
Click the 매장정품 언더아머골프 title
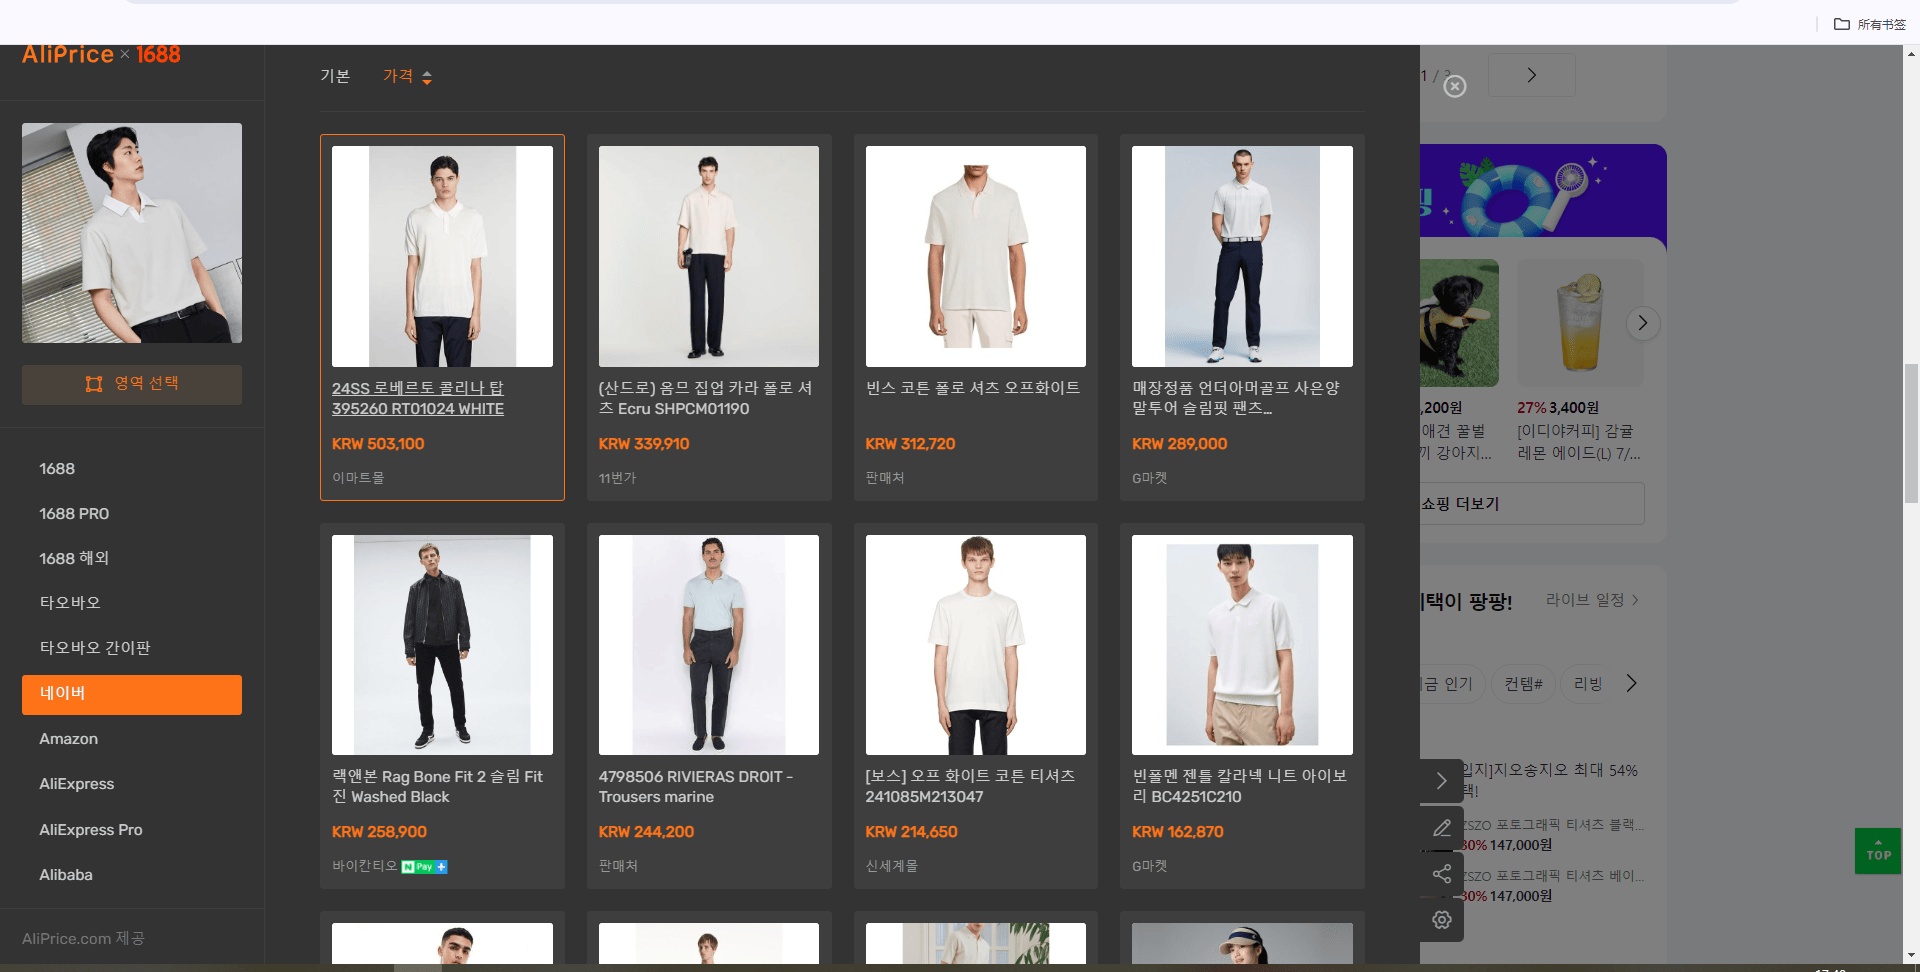click(x=1236, y=398)
